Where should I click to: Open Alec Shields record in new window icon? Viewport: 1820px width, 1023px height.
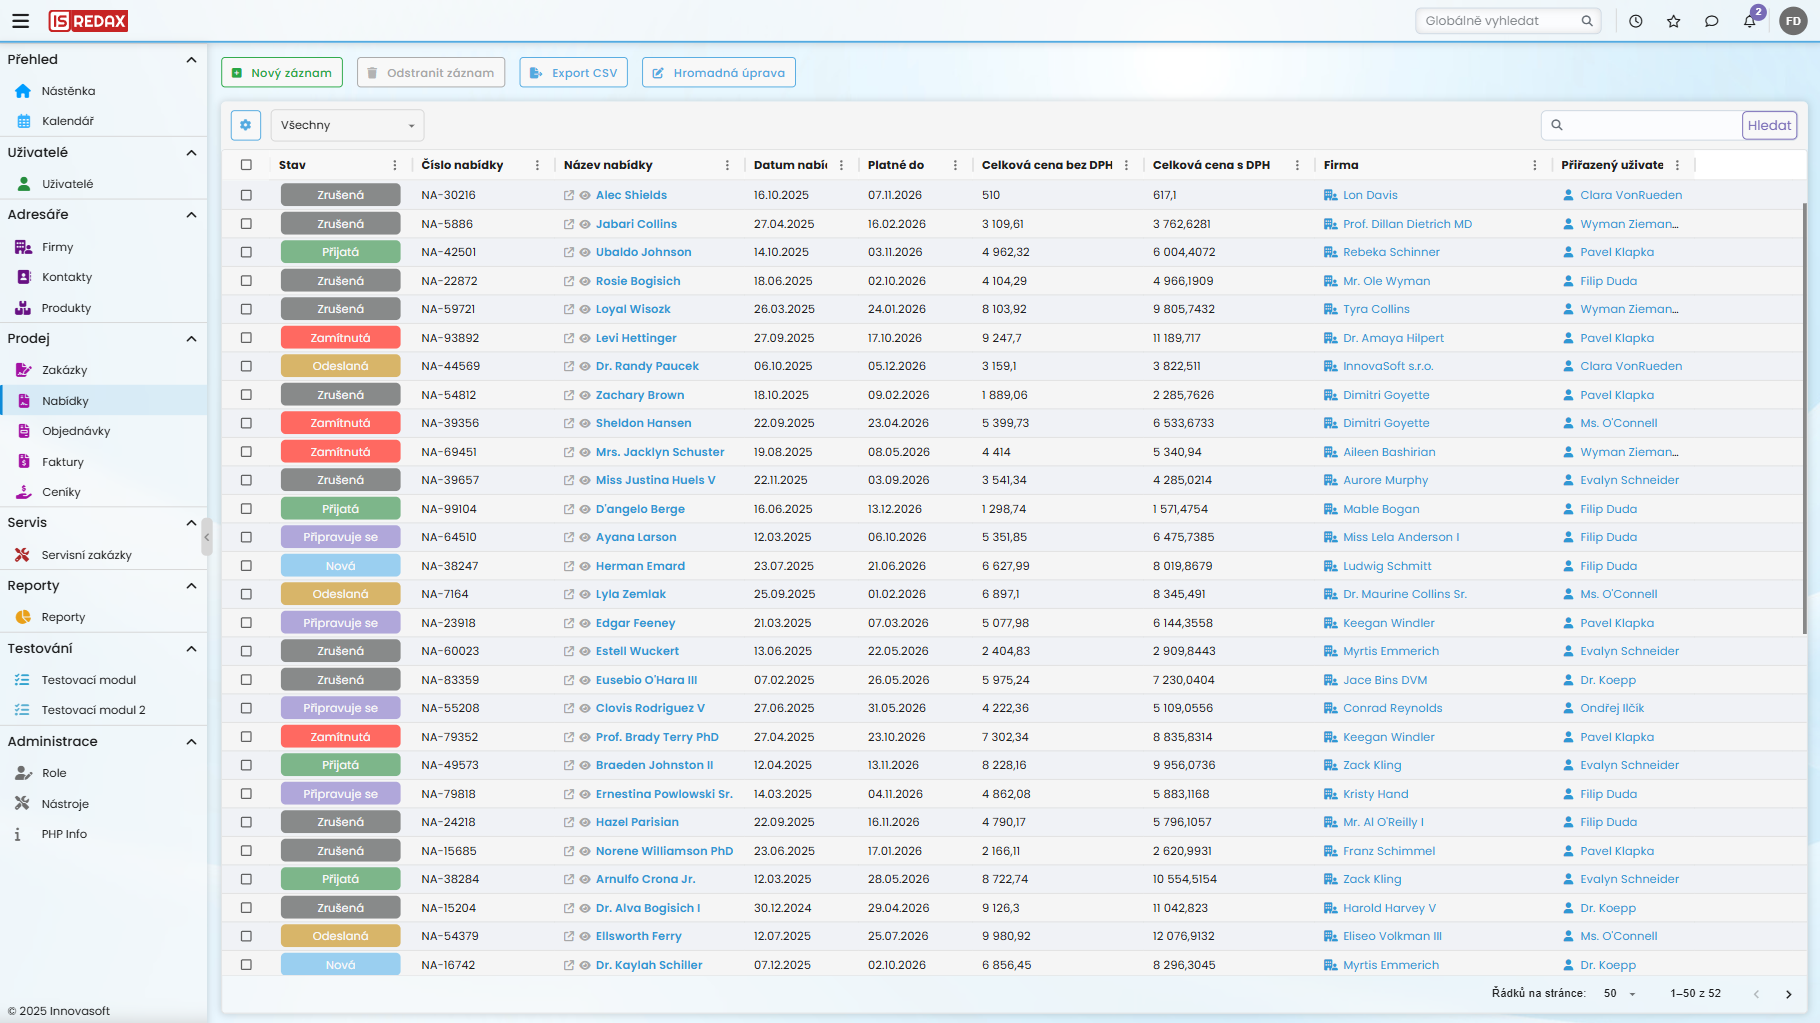(x=569, y=196)
